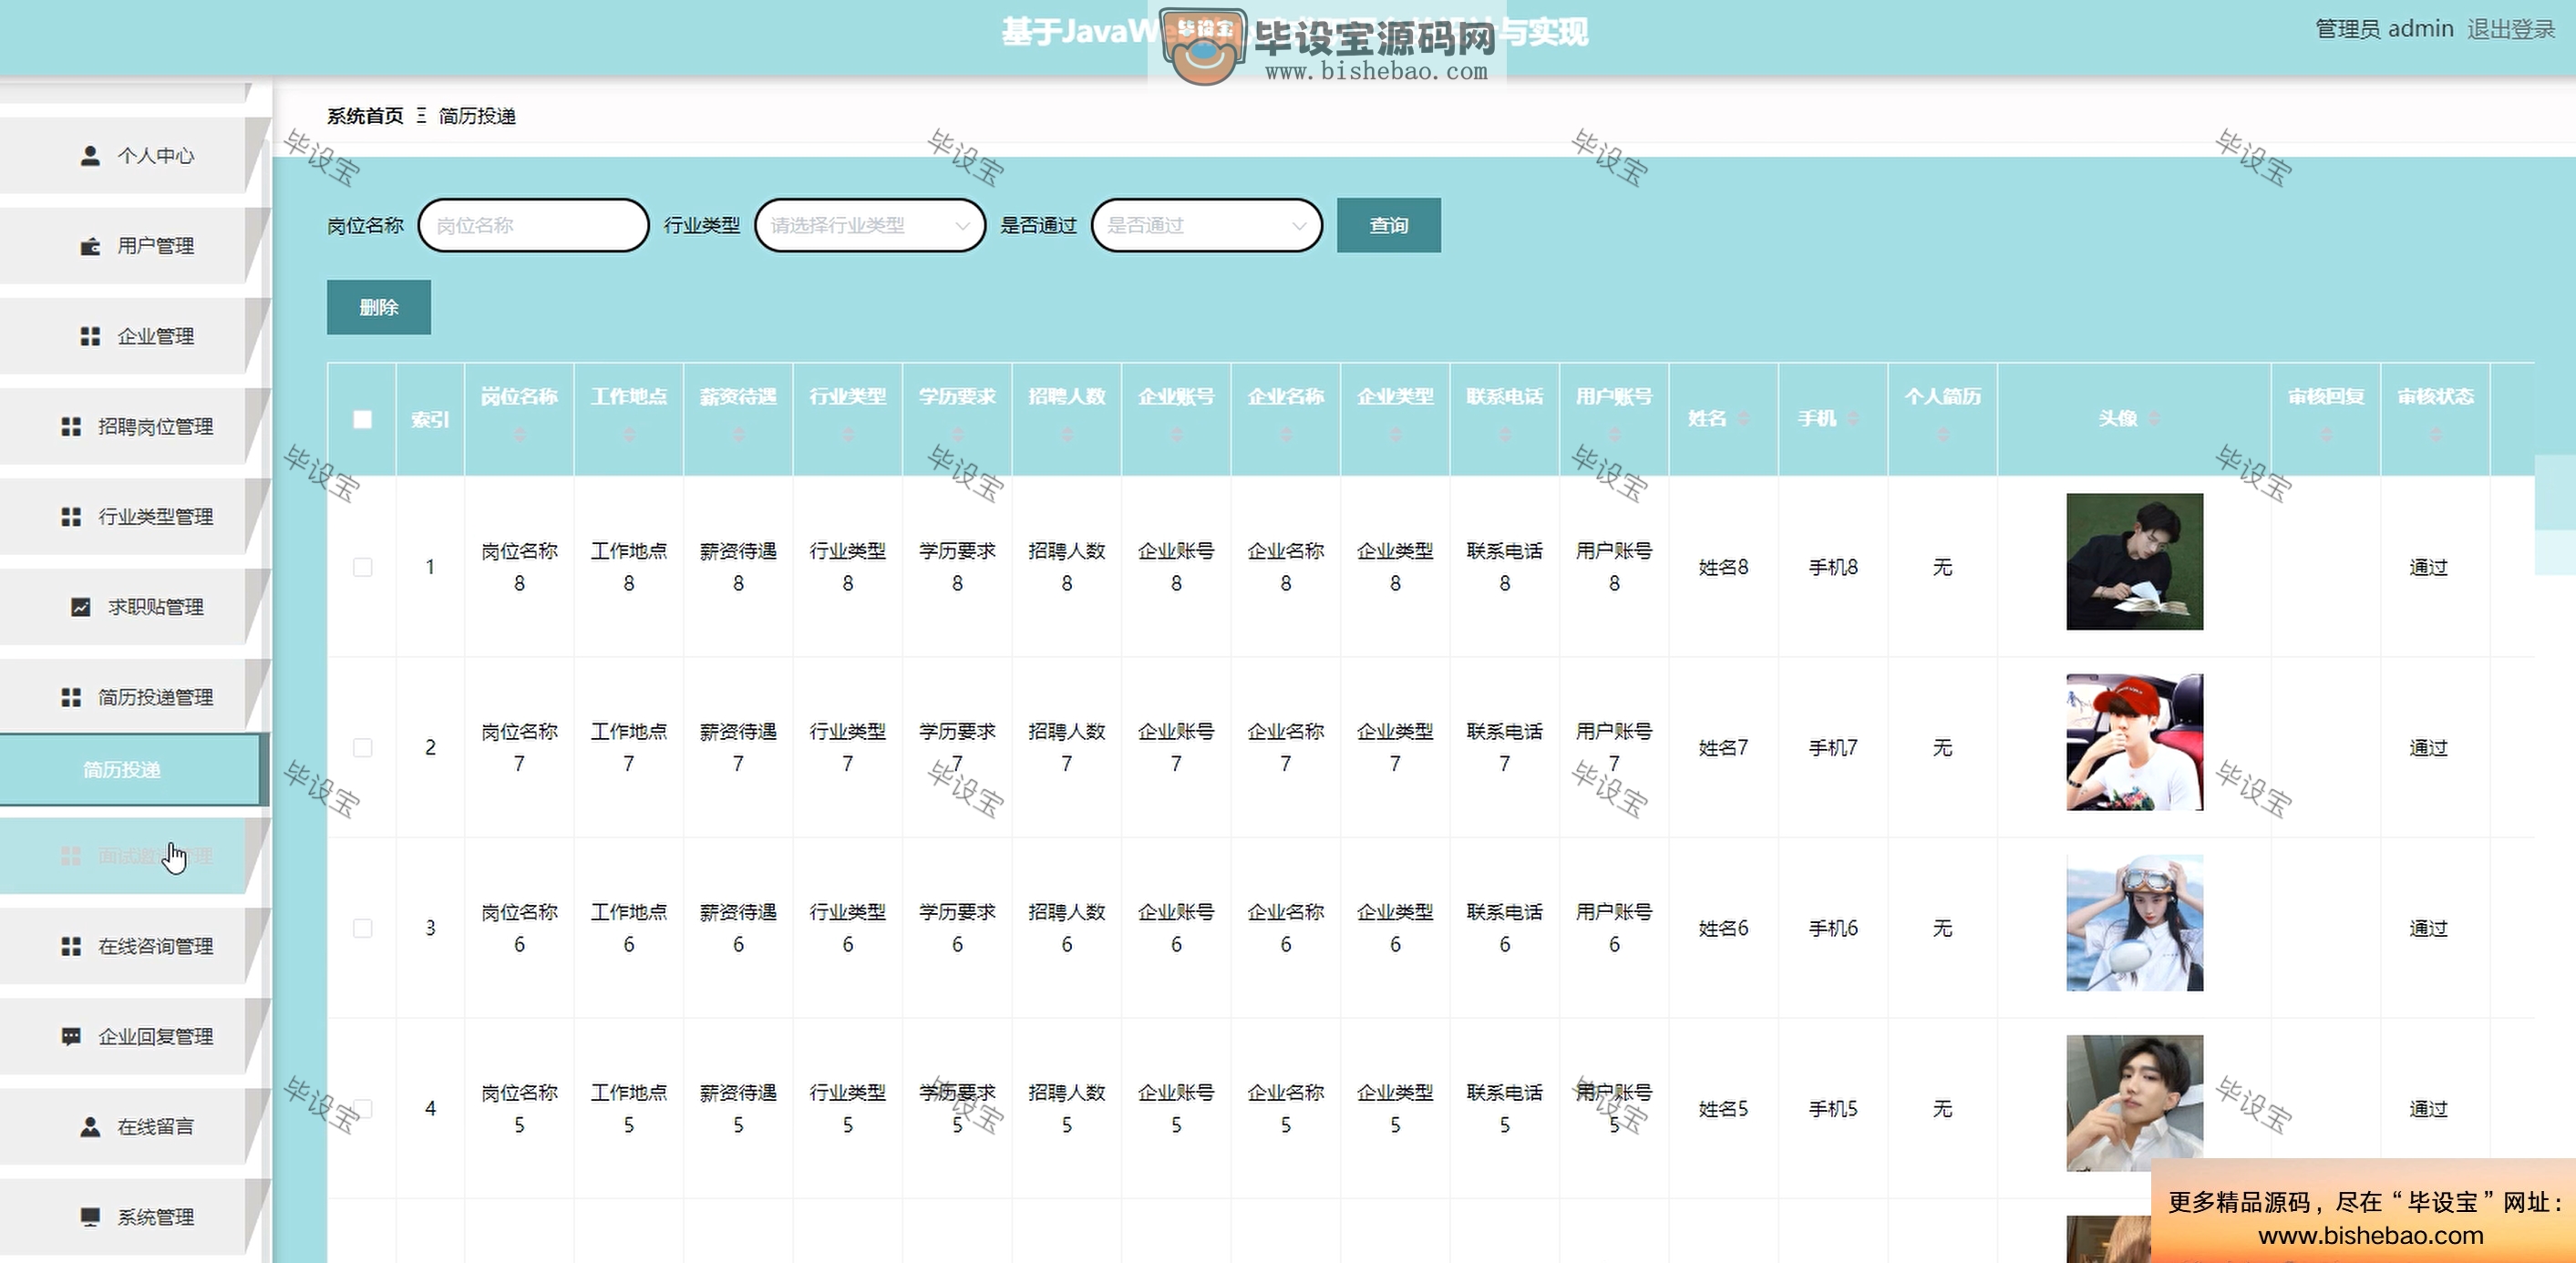Screen dimensions: 2576x1263
Task: Expand 用户管理 menu
Action: [x=136, y=246]
